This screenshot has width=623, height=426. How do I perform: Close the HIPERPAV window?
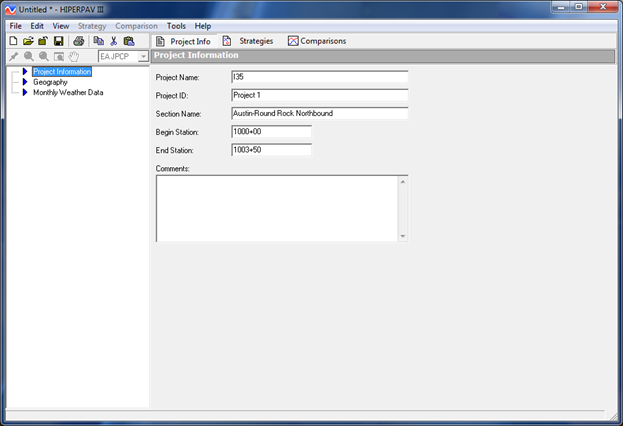602,7
